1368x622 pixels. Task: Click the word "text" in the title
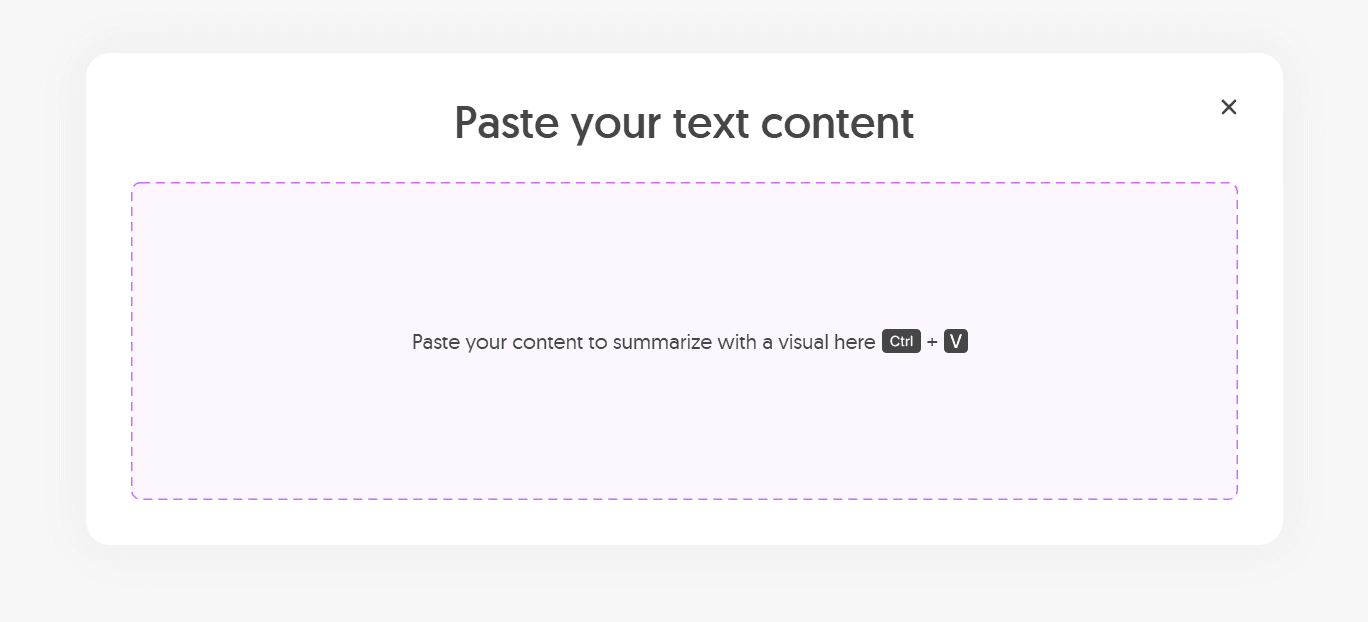pyautogui.click(x=711, y=123)
